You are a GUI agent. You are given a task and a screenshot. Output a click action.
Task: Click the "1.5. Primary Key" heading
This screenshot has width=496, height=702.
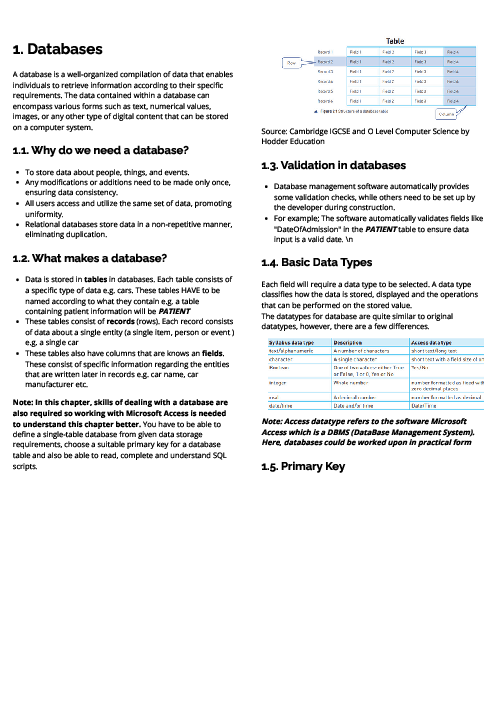coord(303,467)
